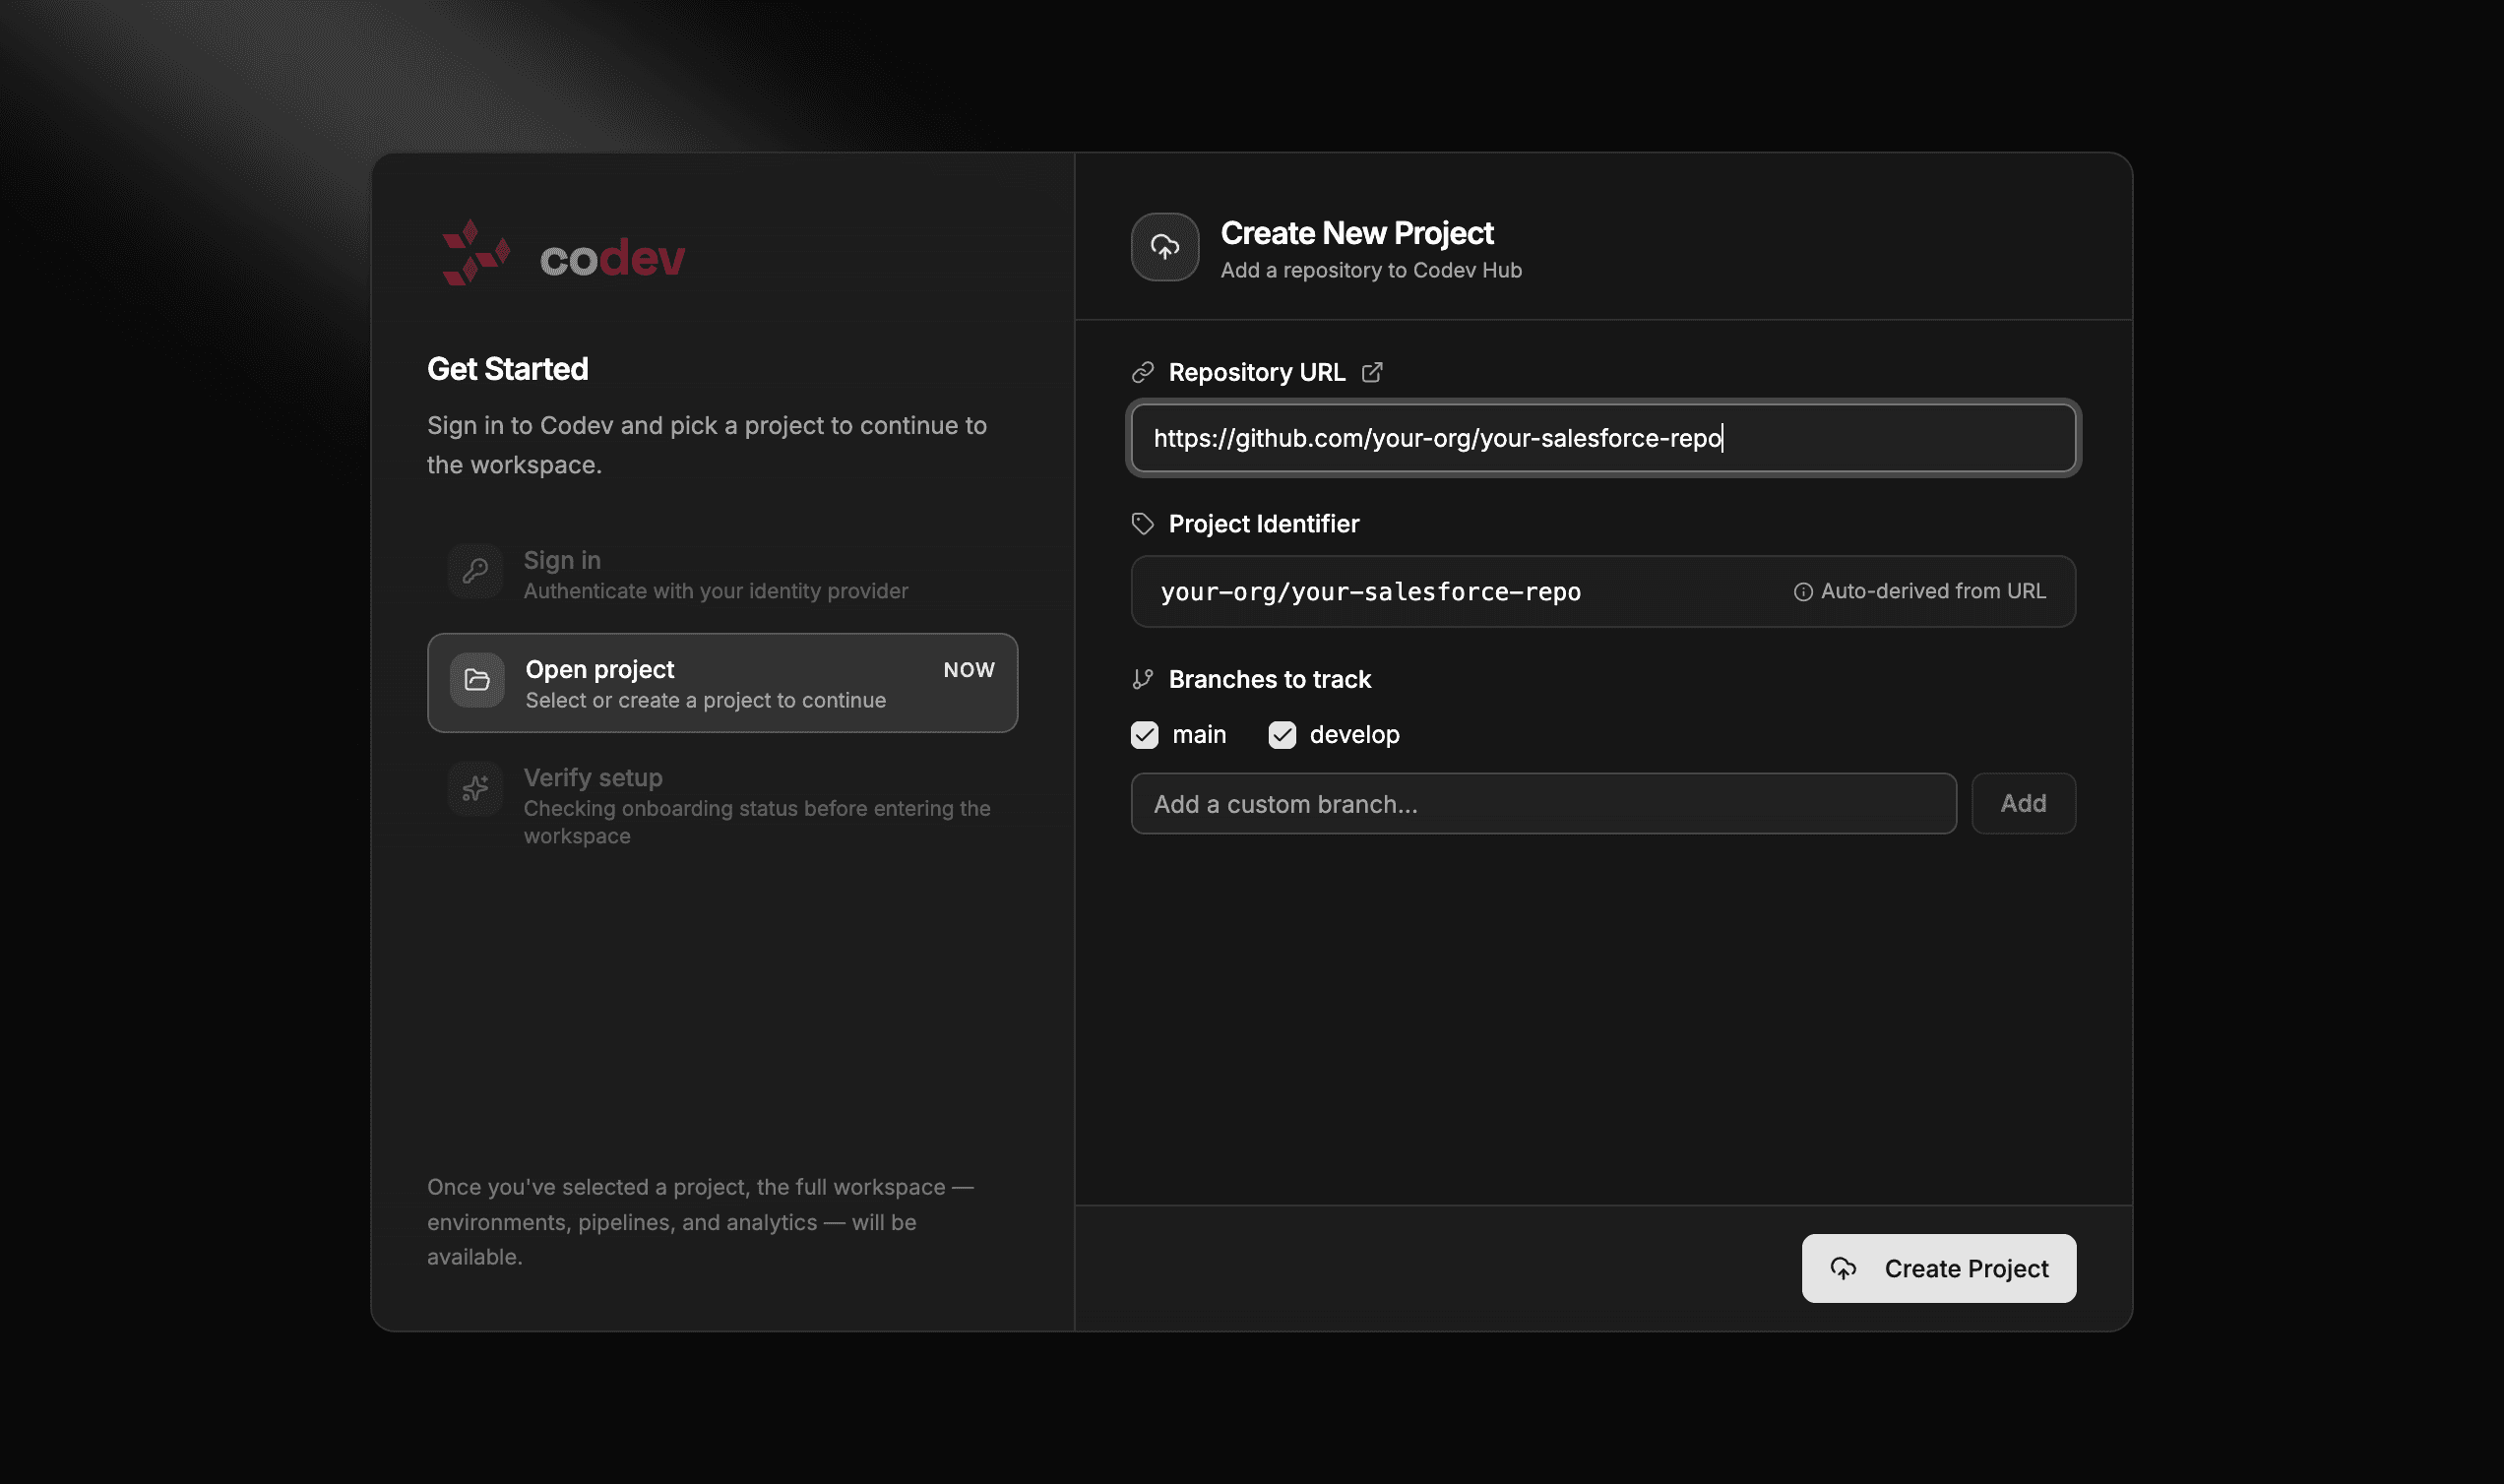Click the NOW badge on Open project
The height and width of the screenshot is (1484, 2504).
[969, 670]
